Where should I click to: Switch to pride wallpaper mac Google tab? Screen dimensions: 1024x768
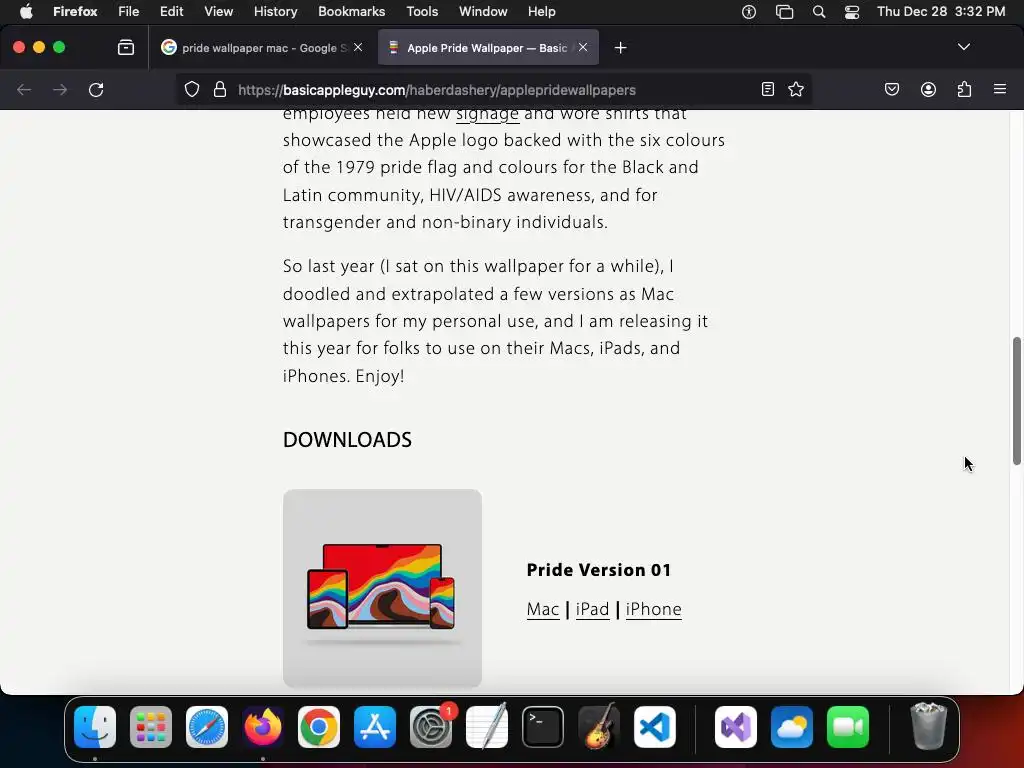pyautogui.click(x=263, y=48)
